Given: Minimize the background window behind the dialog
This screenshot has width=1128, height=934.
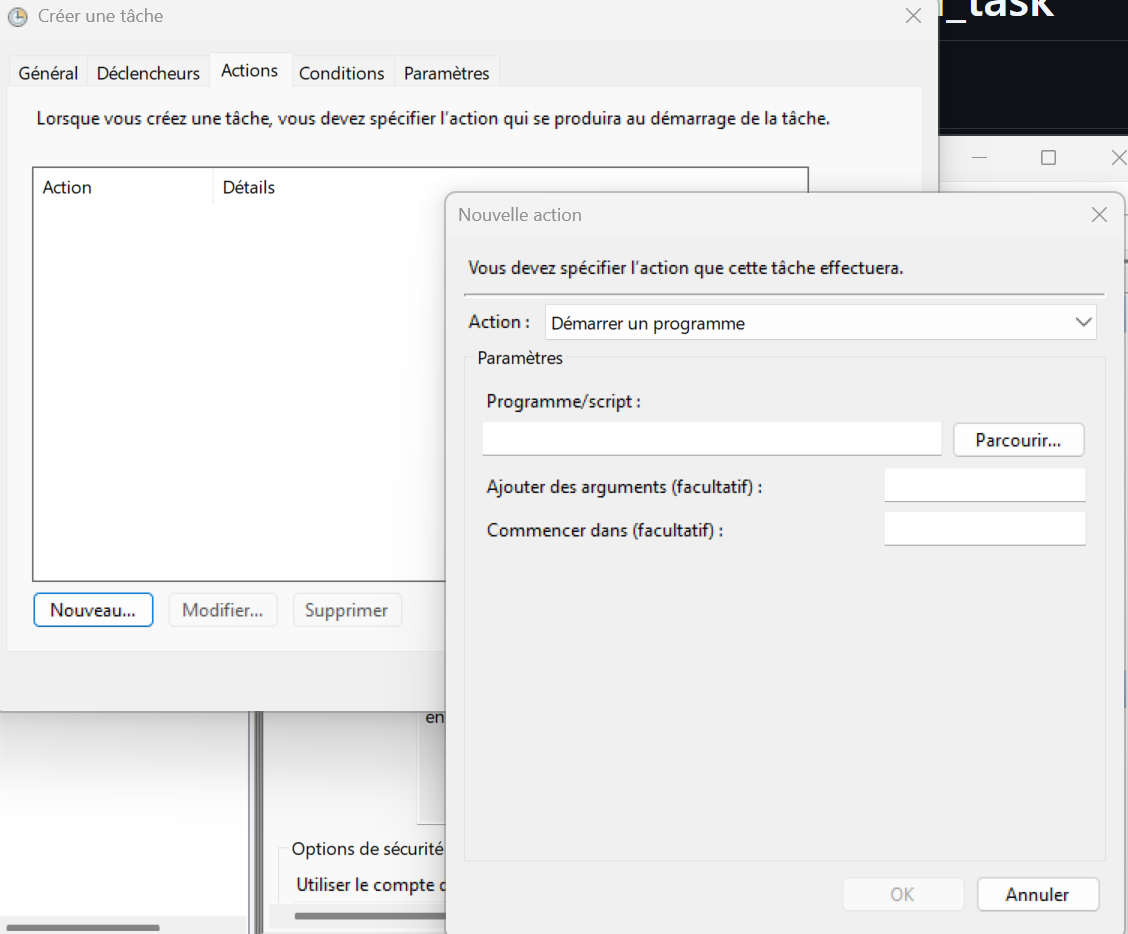Looking at the screenshot, I should (x=979, y=157).
